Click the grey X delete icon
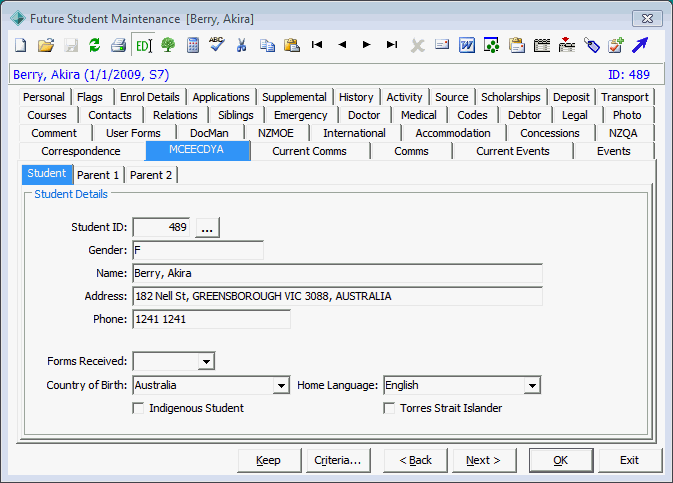 point(417,45)
